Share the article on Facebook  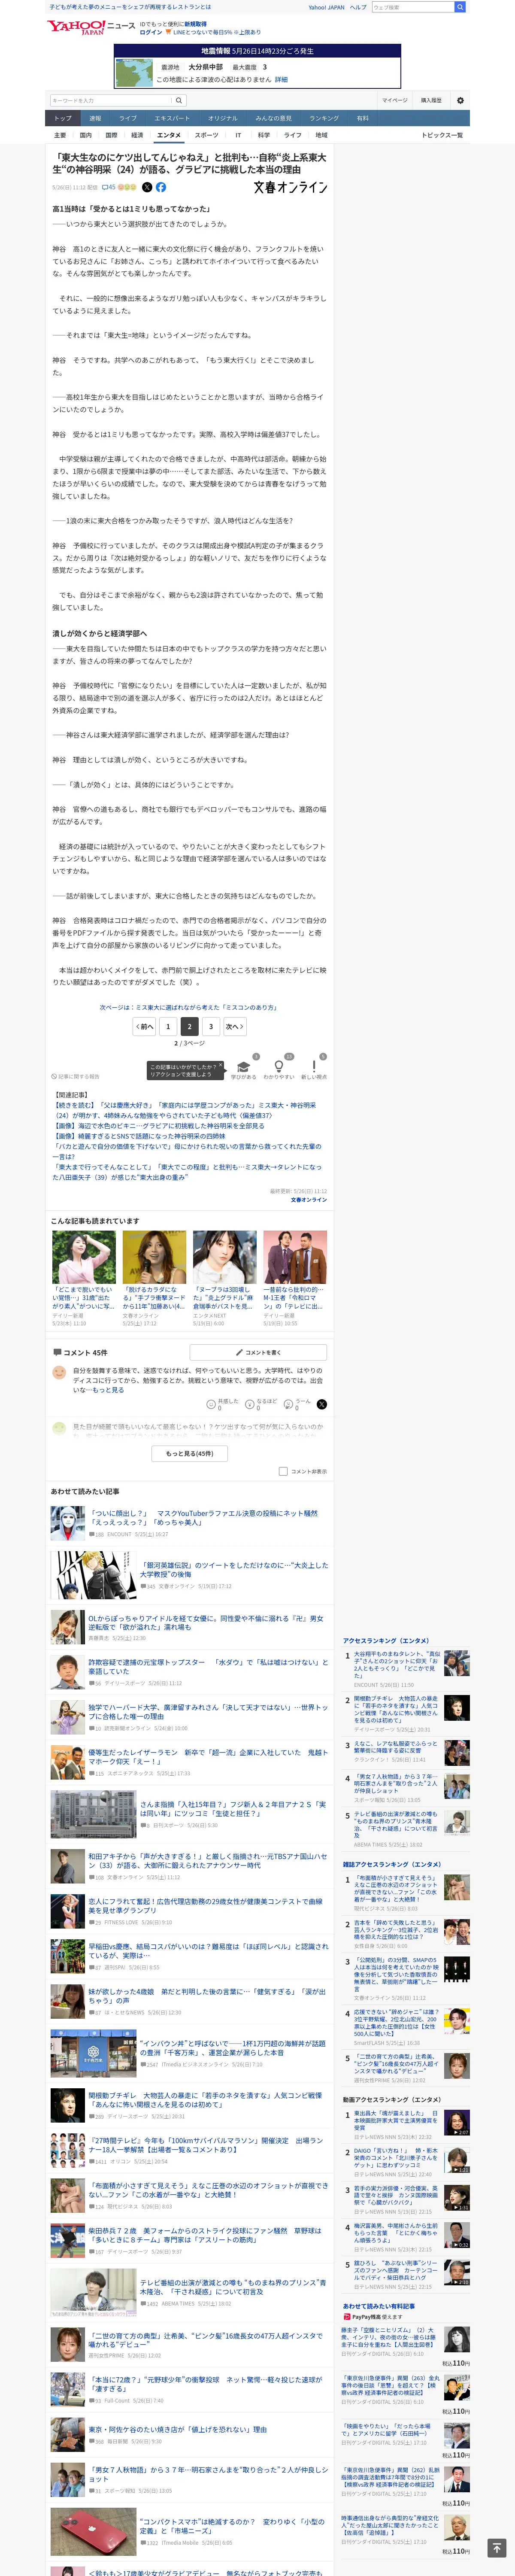pos(161,187)
